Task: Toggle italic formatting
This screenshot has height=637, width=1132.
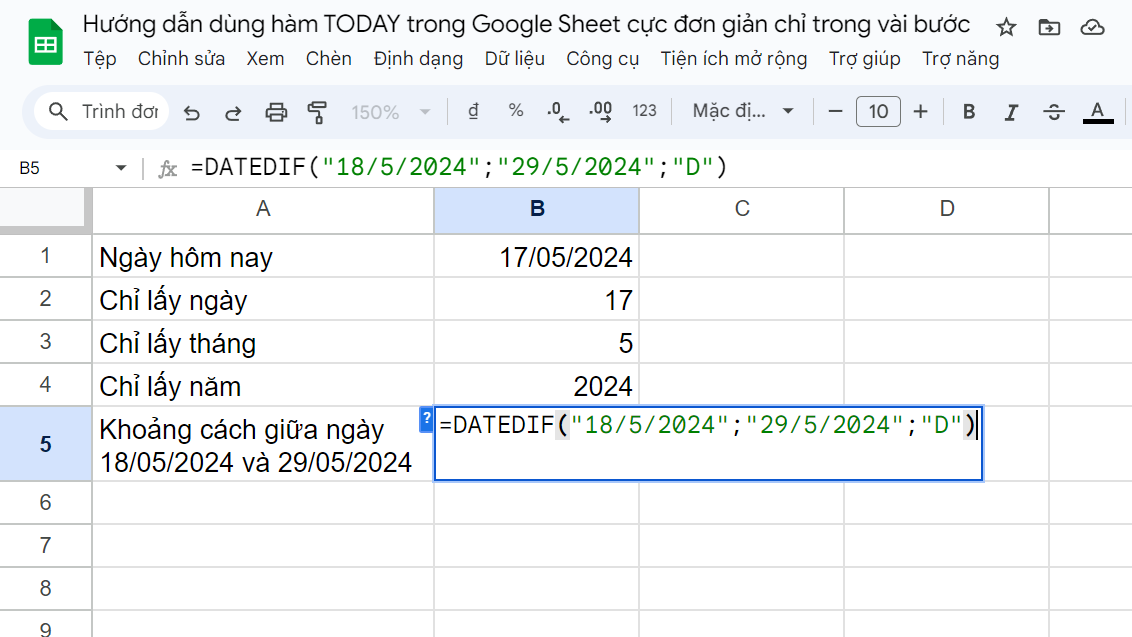Action: click(x=1011, y=111)
